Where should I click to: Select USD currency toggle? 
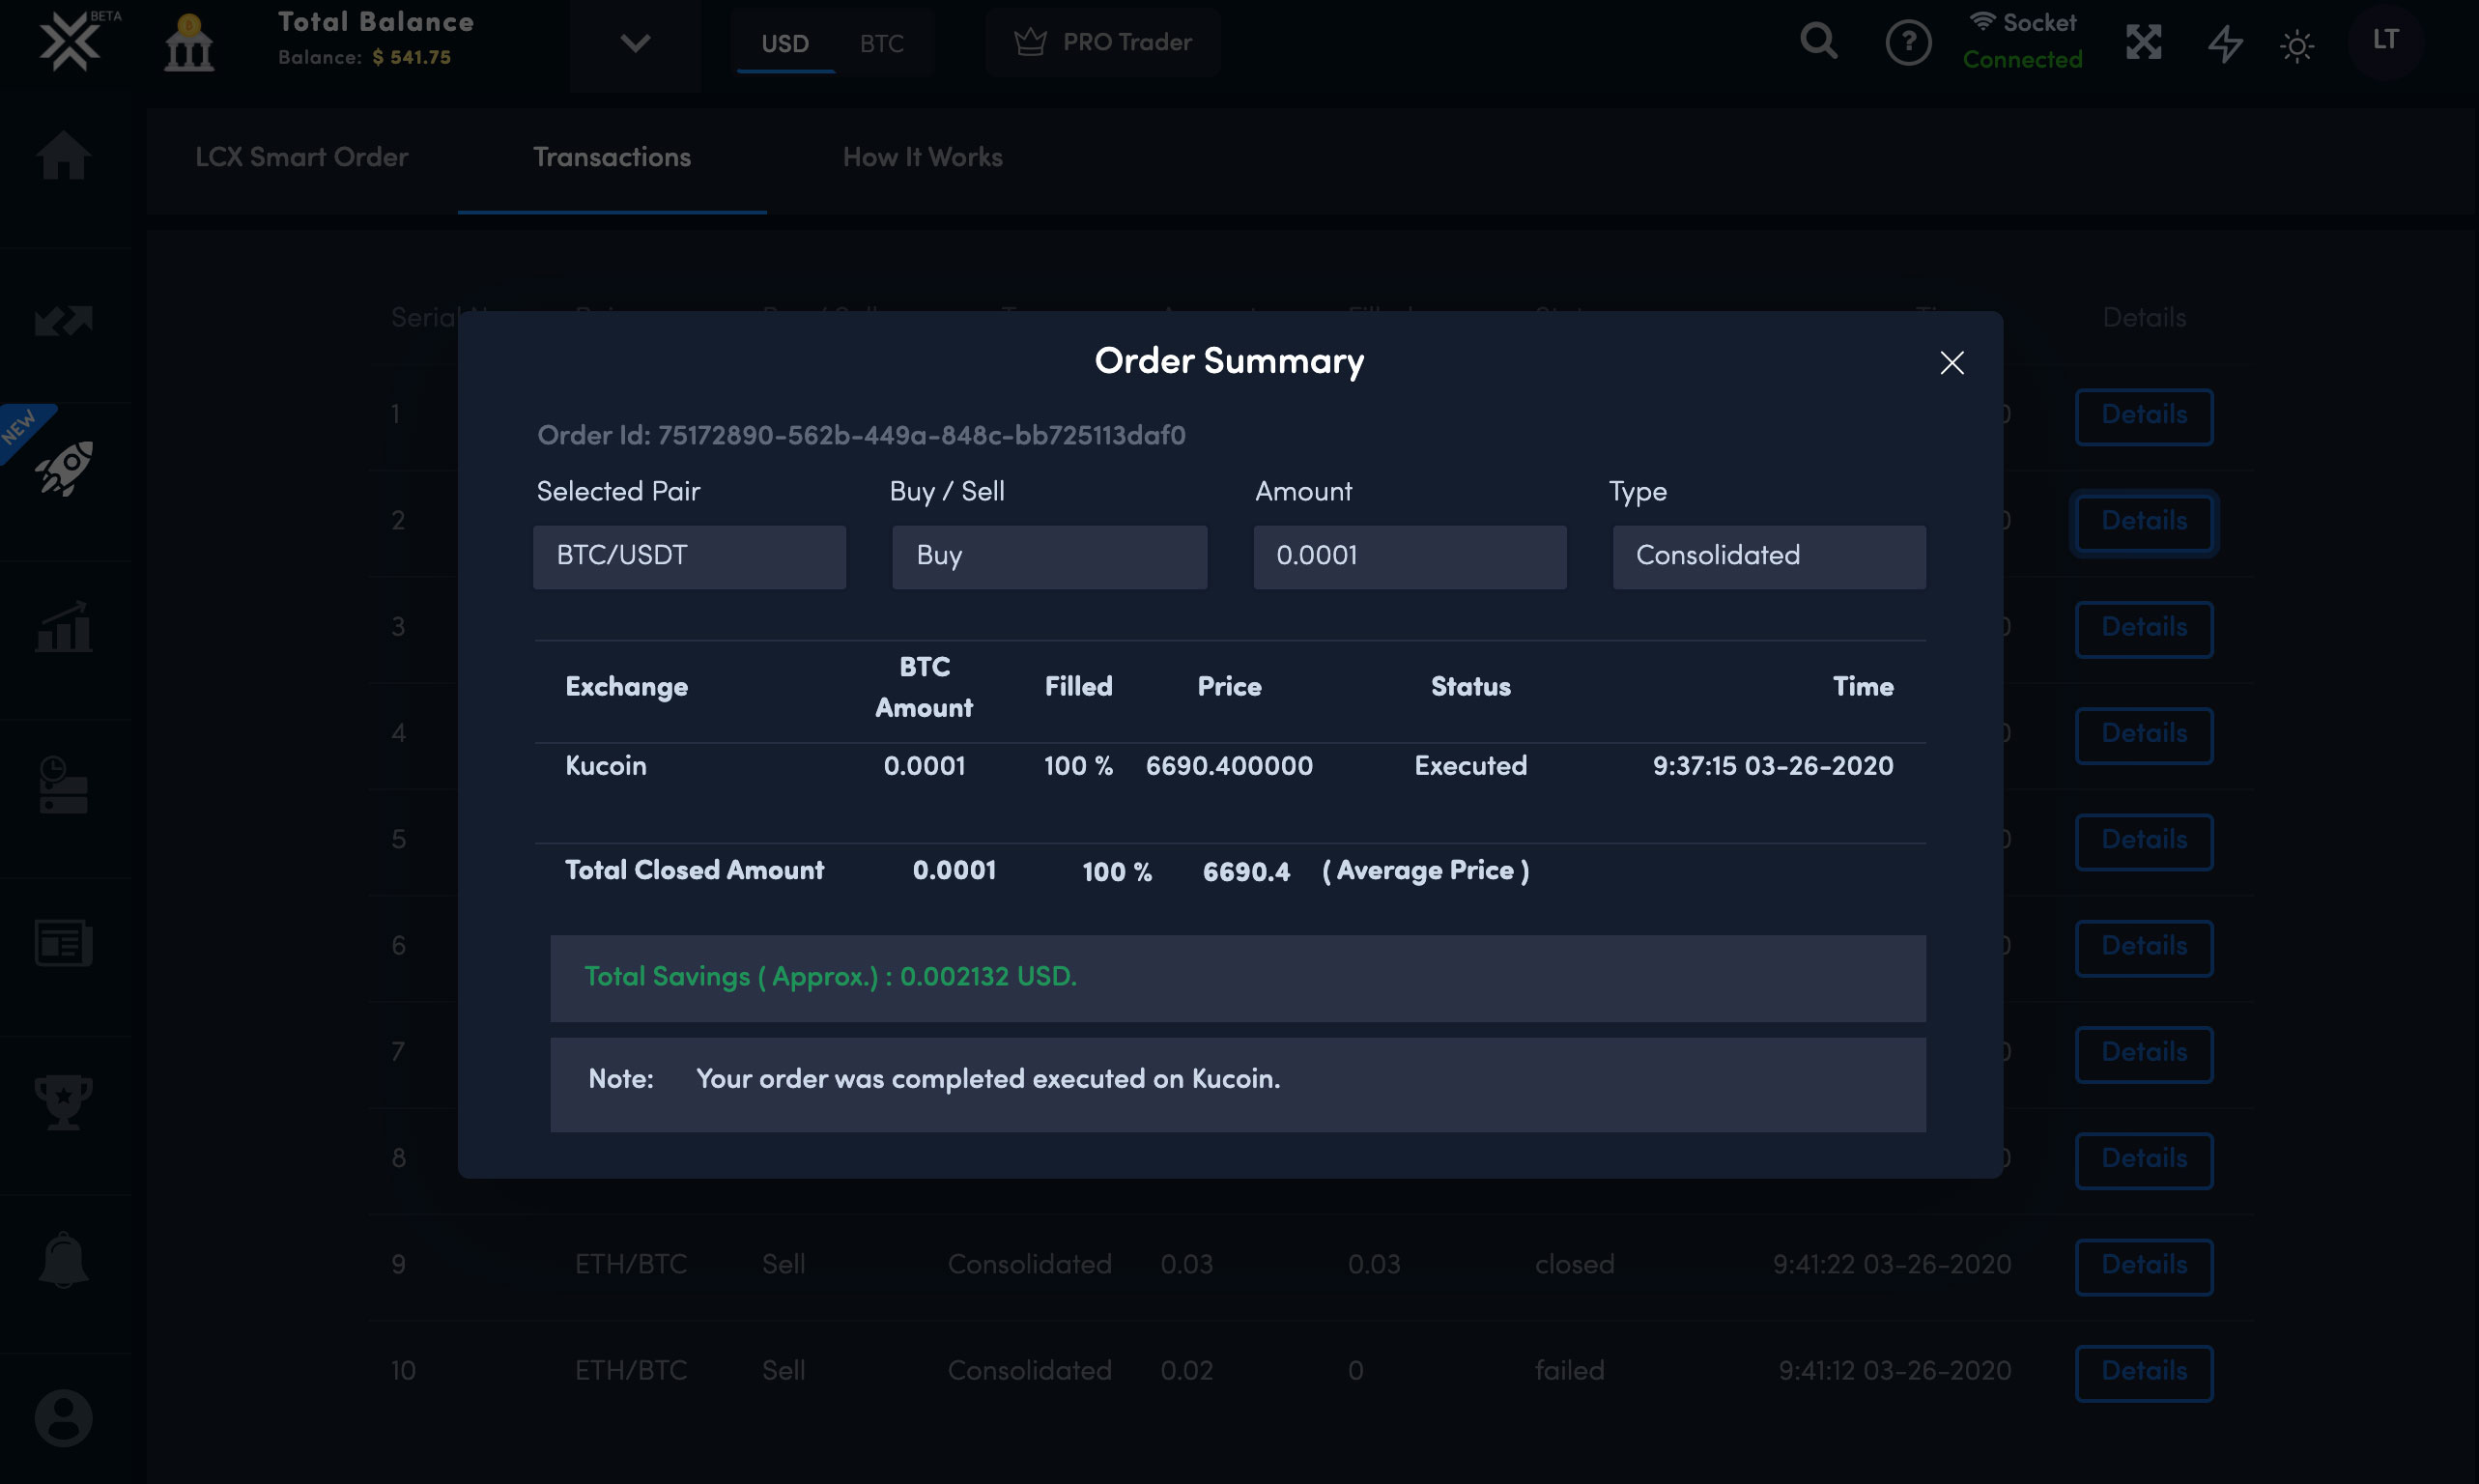click(x=786, y=43)
